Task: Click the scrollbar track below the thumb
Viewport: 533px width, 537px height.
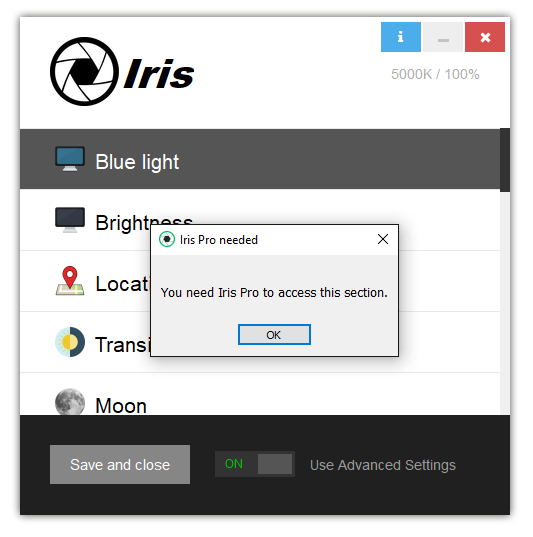Action: (505, 303)
